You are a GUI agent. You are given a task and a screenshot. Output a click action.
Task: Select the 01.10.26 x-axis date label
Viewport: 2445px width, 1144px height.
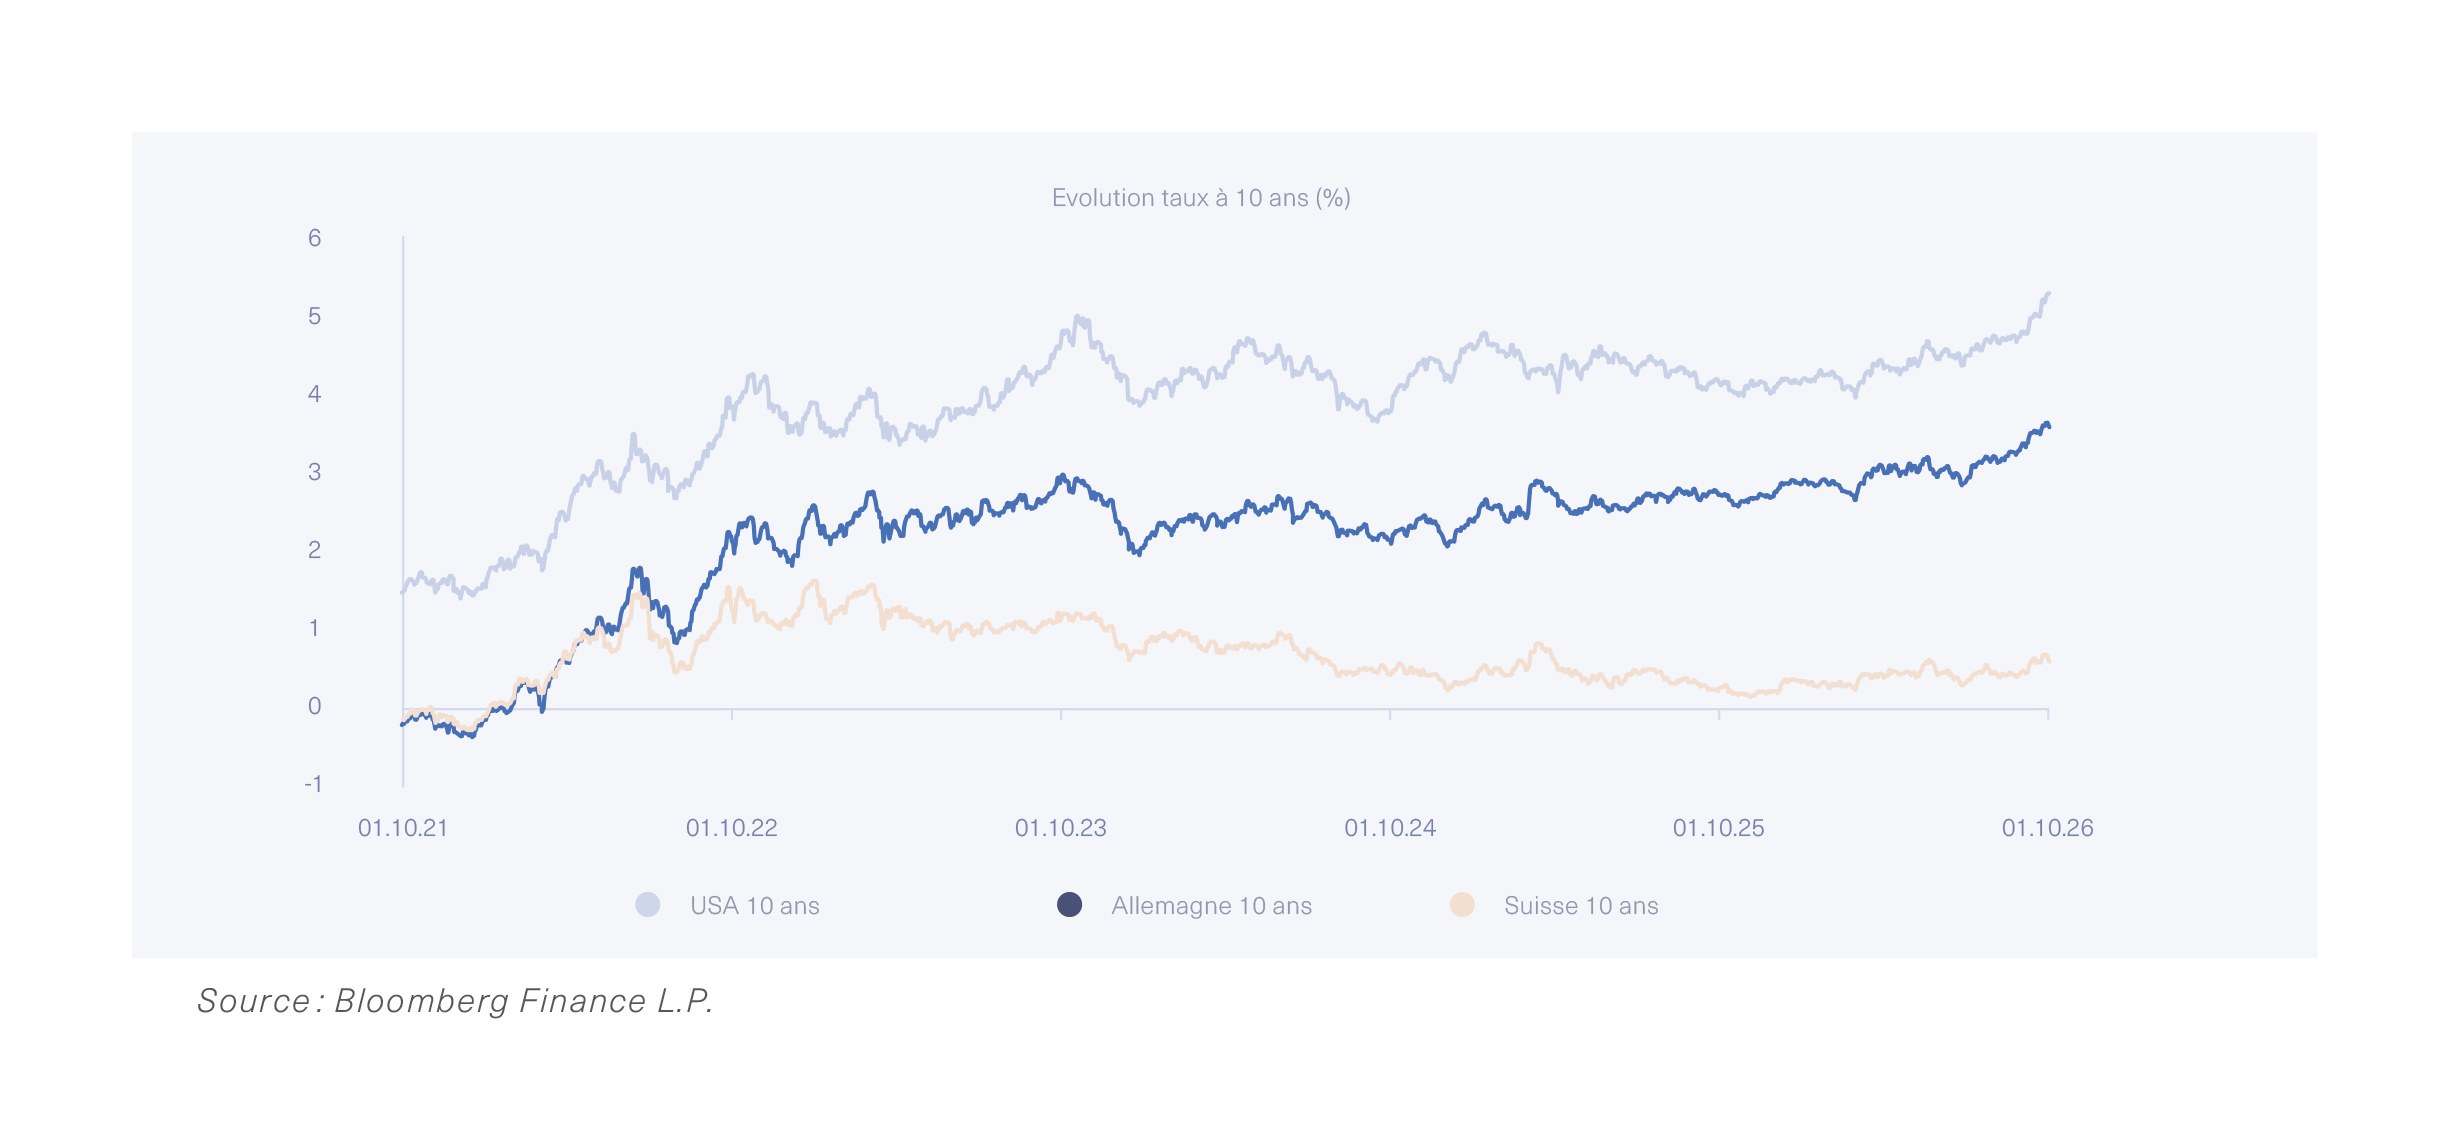(x=2048, y=828)
